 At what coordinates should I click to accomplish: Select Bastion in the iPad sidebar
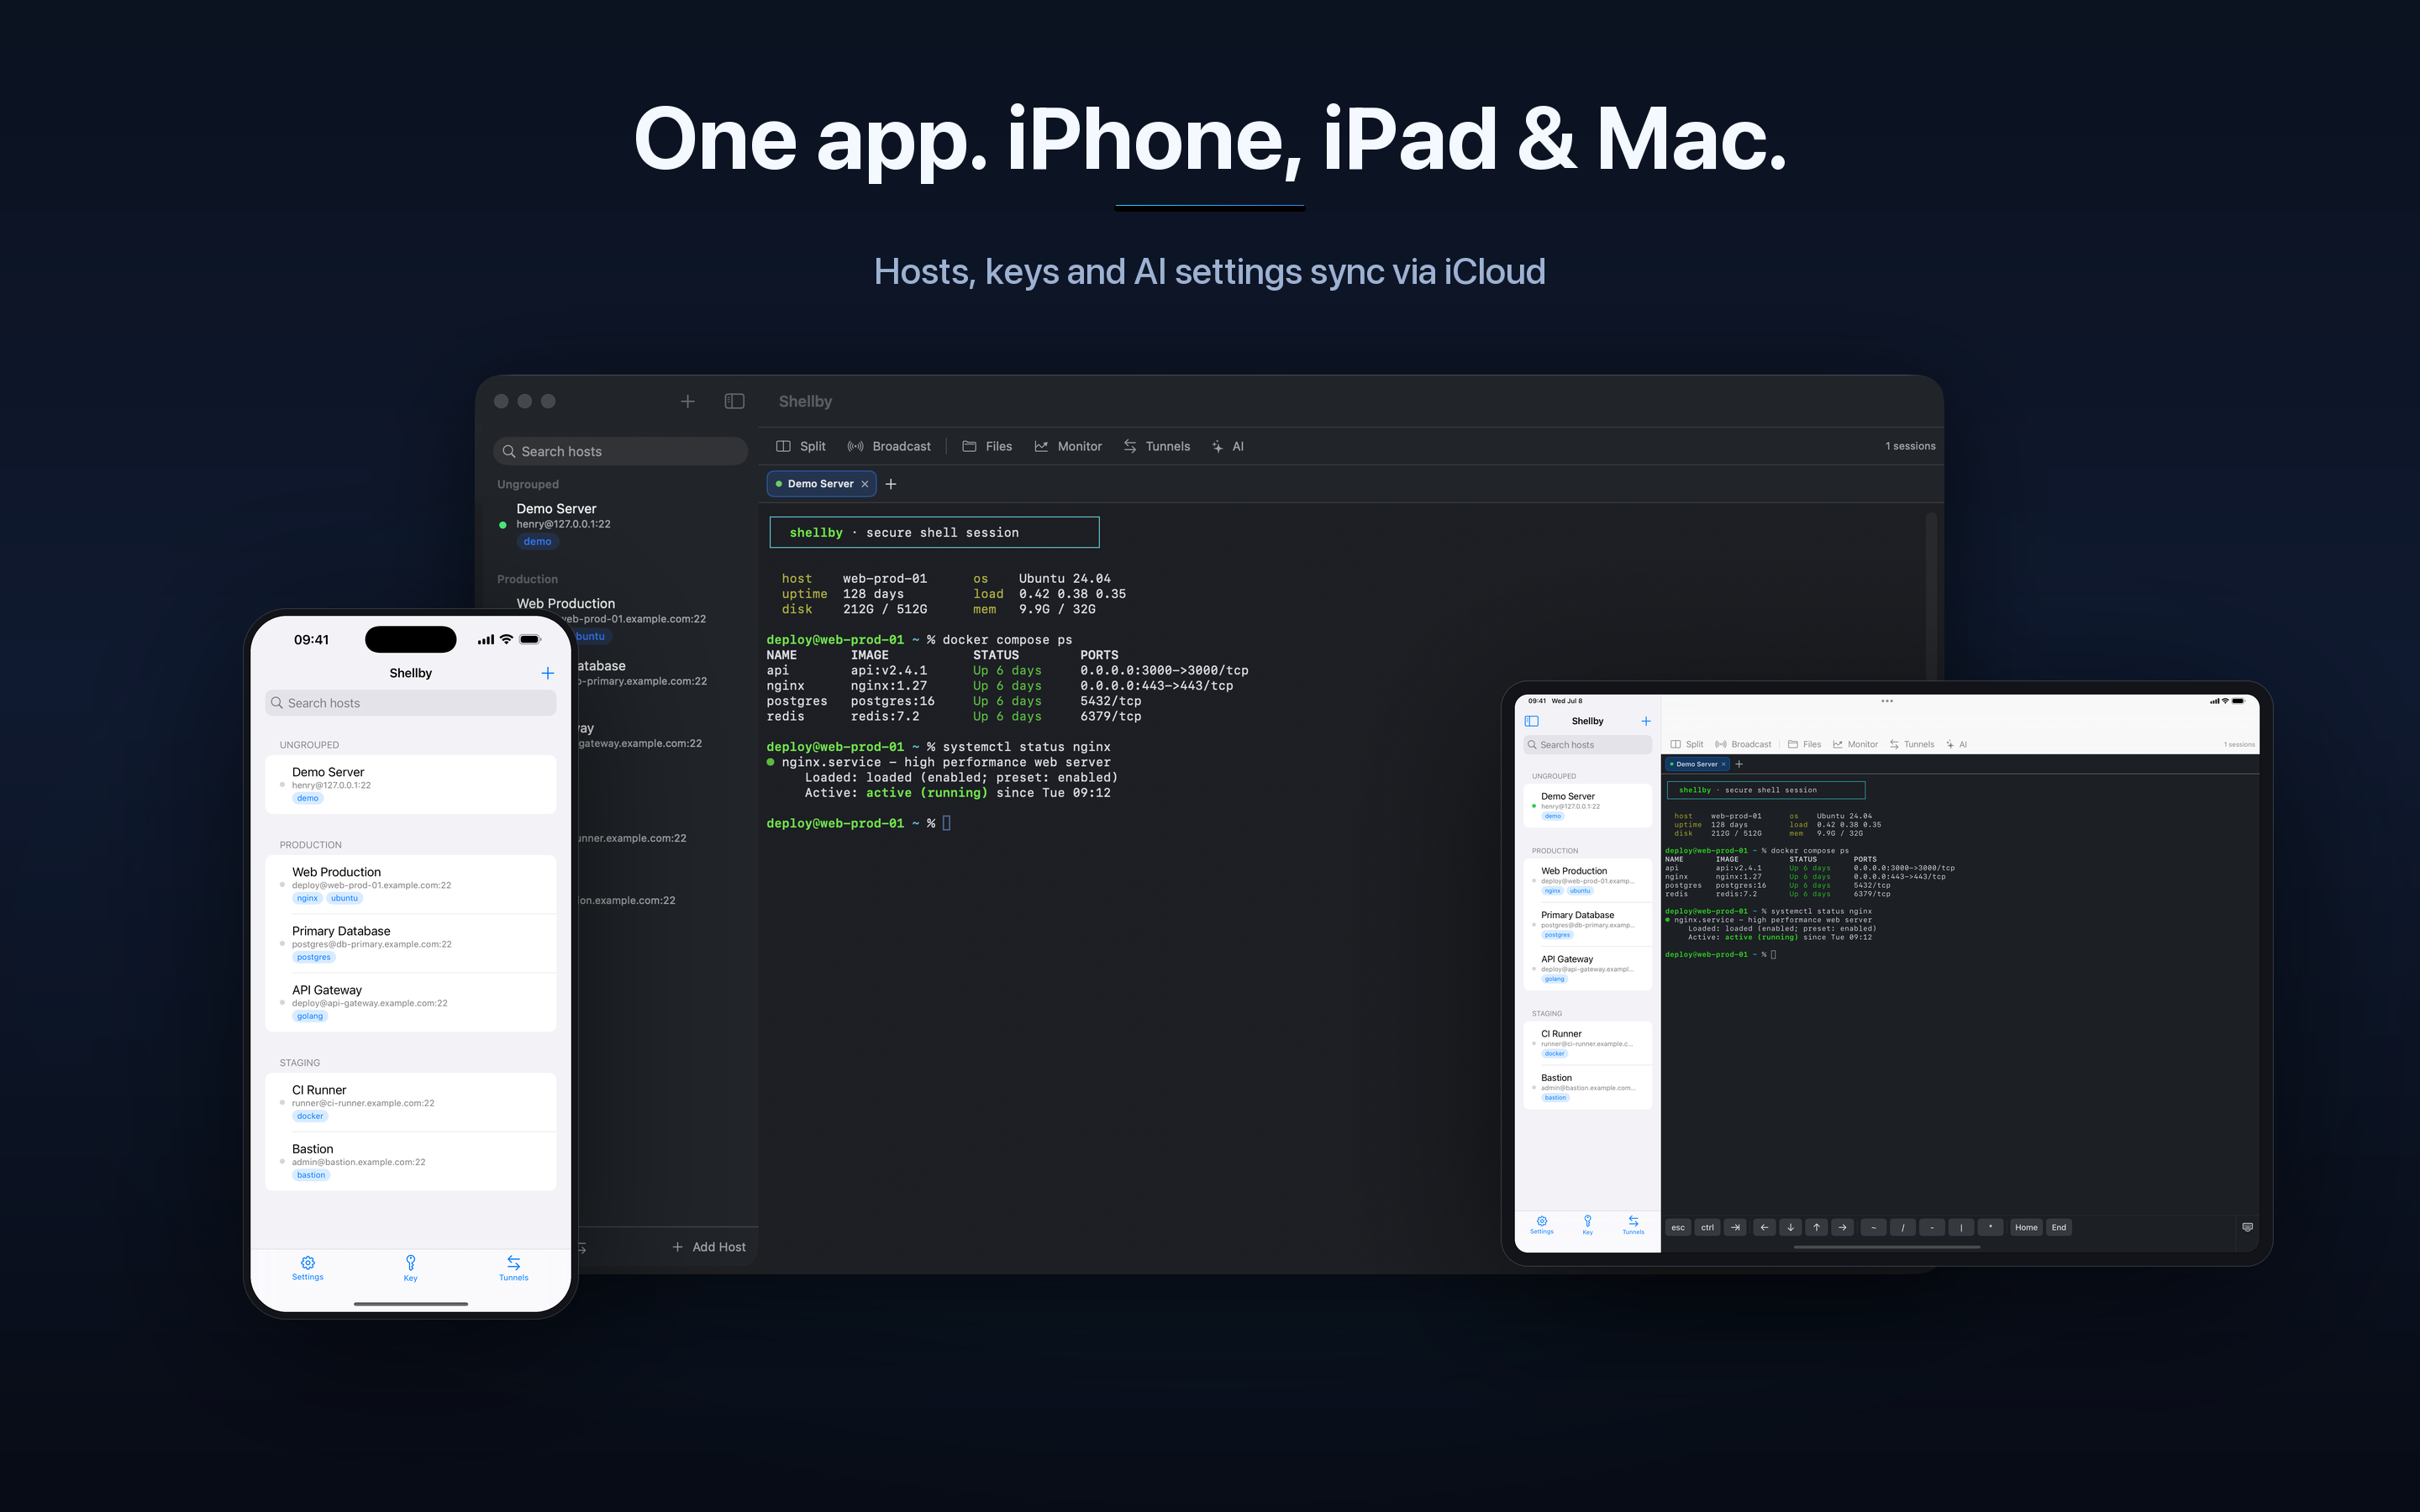pos(1587,1087)
